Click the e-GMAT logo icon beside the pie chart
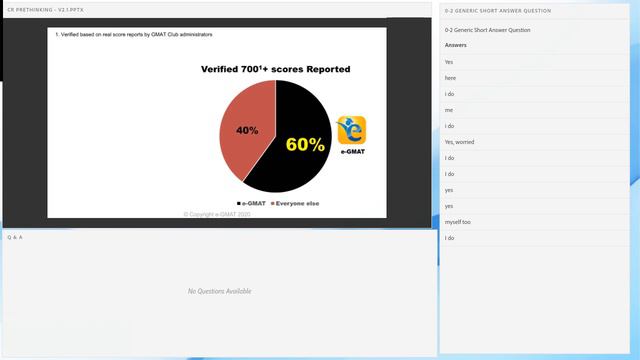 351,130
